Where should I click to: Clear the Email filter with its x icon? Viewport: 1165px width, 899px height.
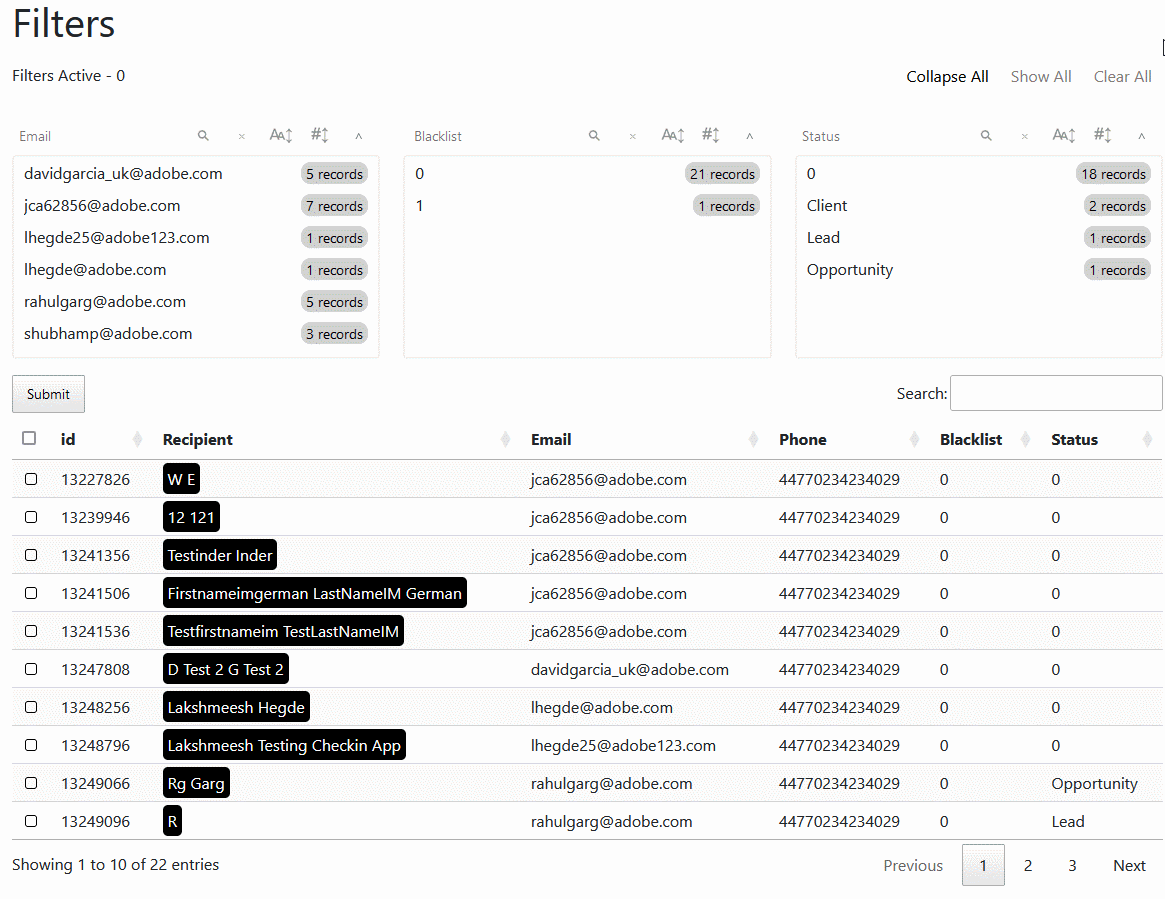(241, 136)
